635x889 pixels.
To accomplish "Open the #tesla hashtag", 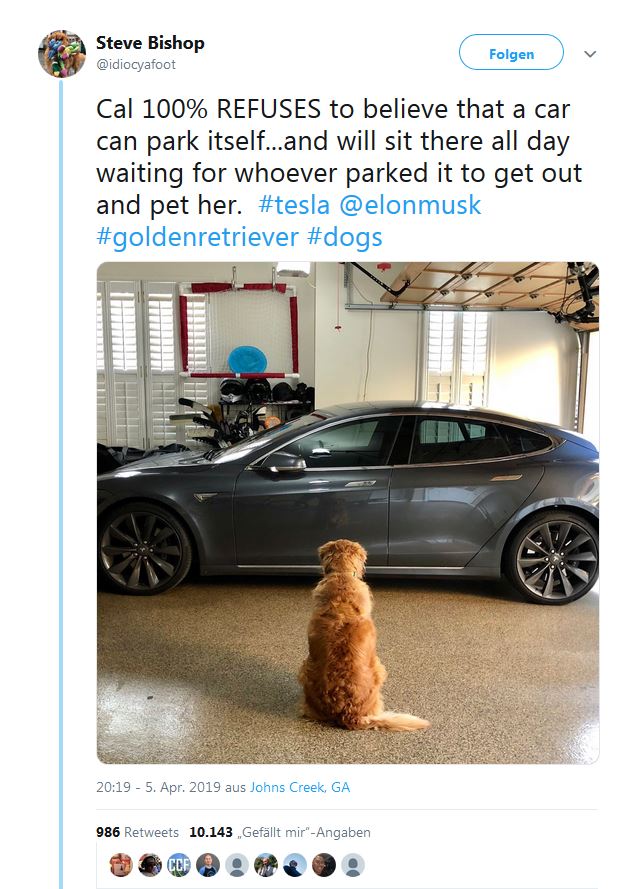I will pyautogui.click(x=292, y=206).
